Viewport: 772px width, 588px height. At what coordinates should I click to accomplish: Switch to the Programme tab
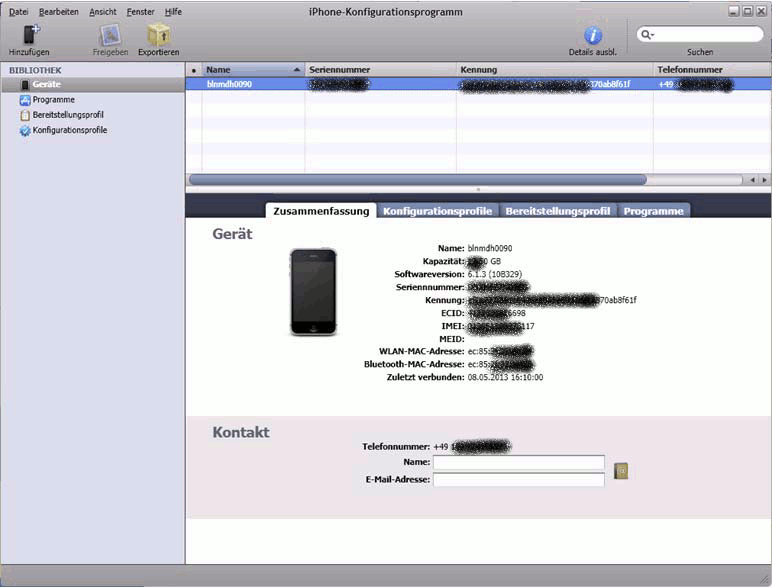click(654, 211)
